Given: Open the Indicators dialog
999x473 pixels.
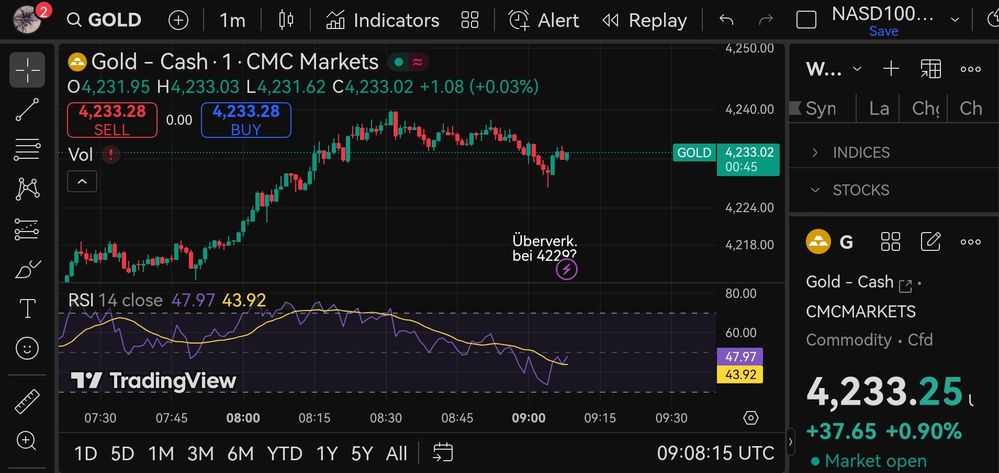Looking at the screenshot, I should (382, 20).
